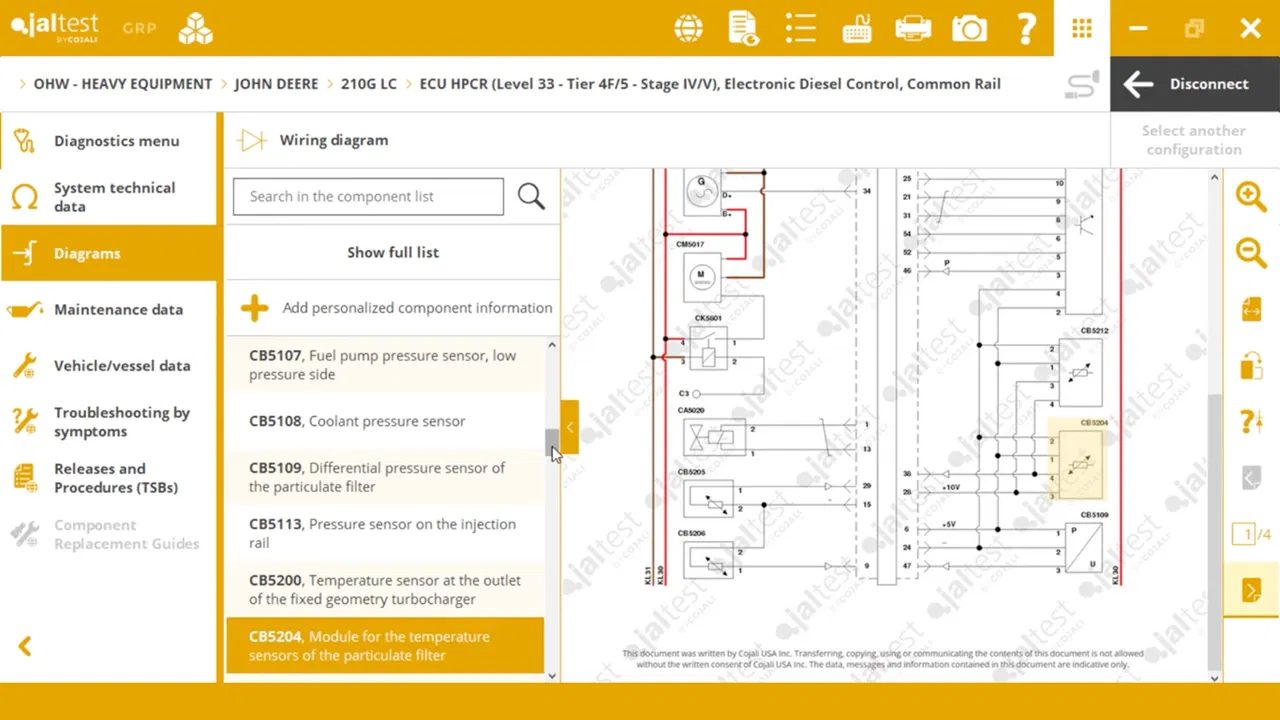Click the page number 1 box
Viewport: 1280px width, 720px height.
1243,535
